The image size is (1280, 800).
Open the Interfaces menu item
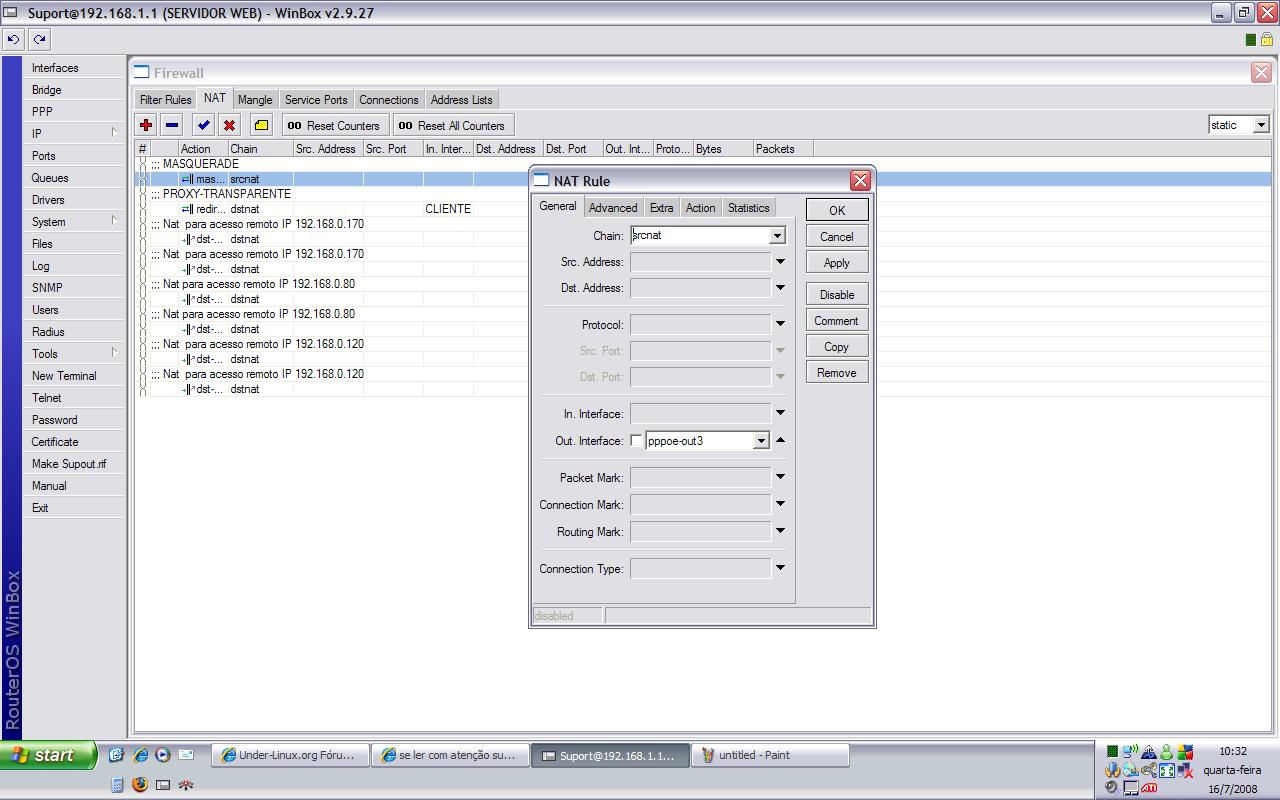[74, 68]
